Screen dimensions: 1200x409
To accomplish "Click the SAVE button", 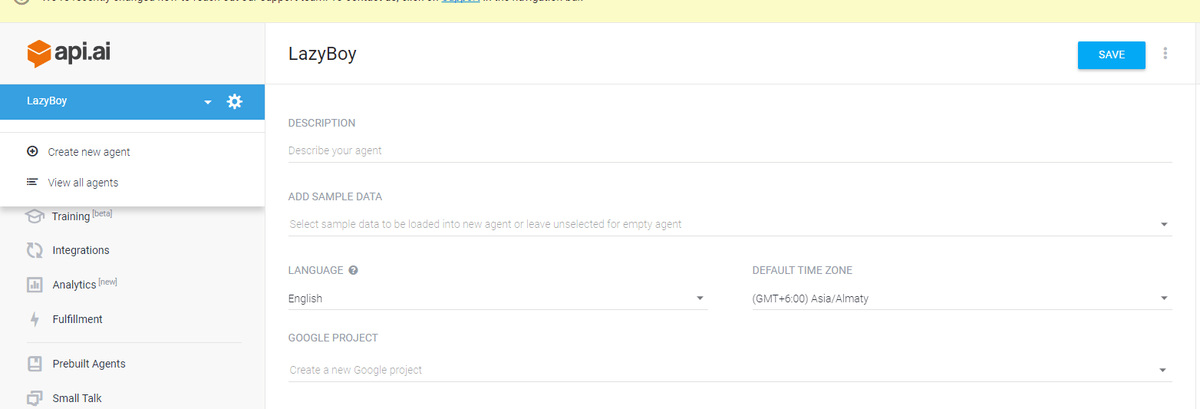I will (x=1111, y=55).
